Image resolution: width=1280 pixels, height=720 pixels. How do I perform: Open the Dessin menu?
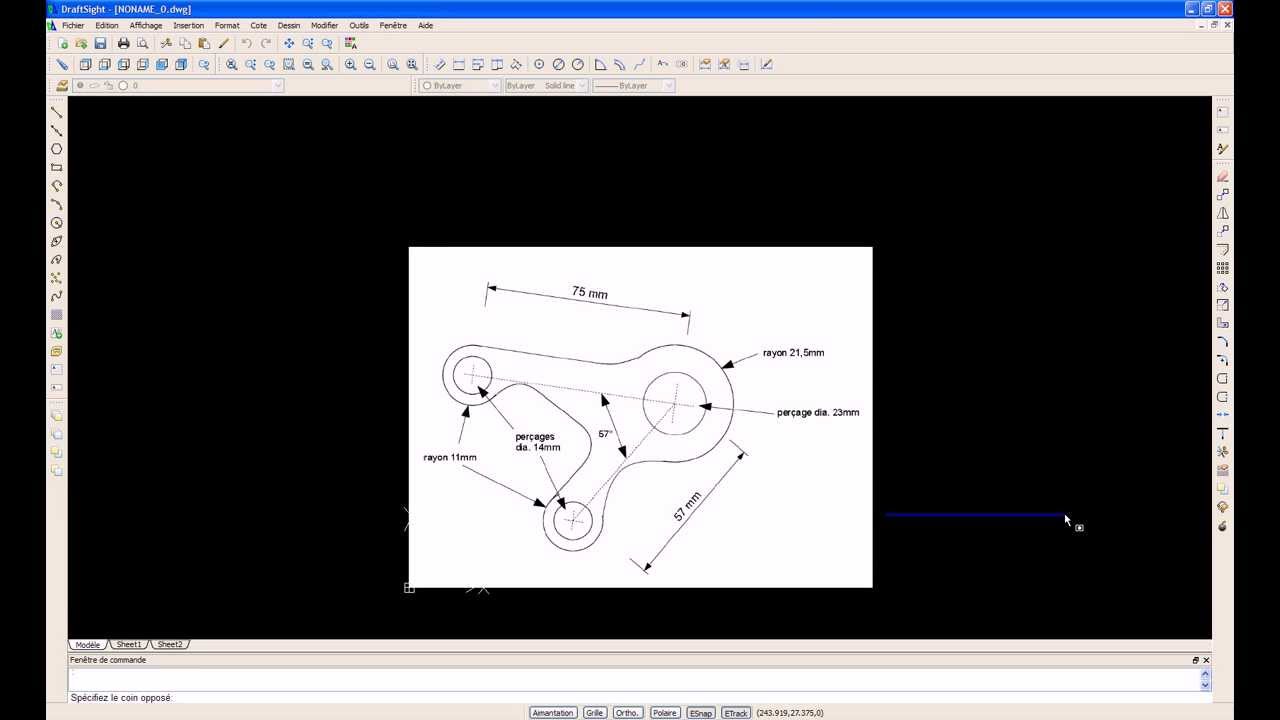coord(289,25)
